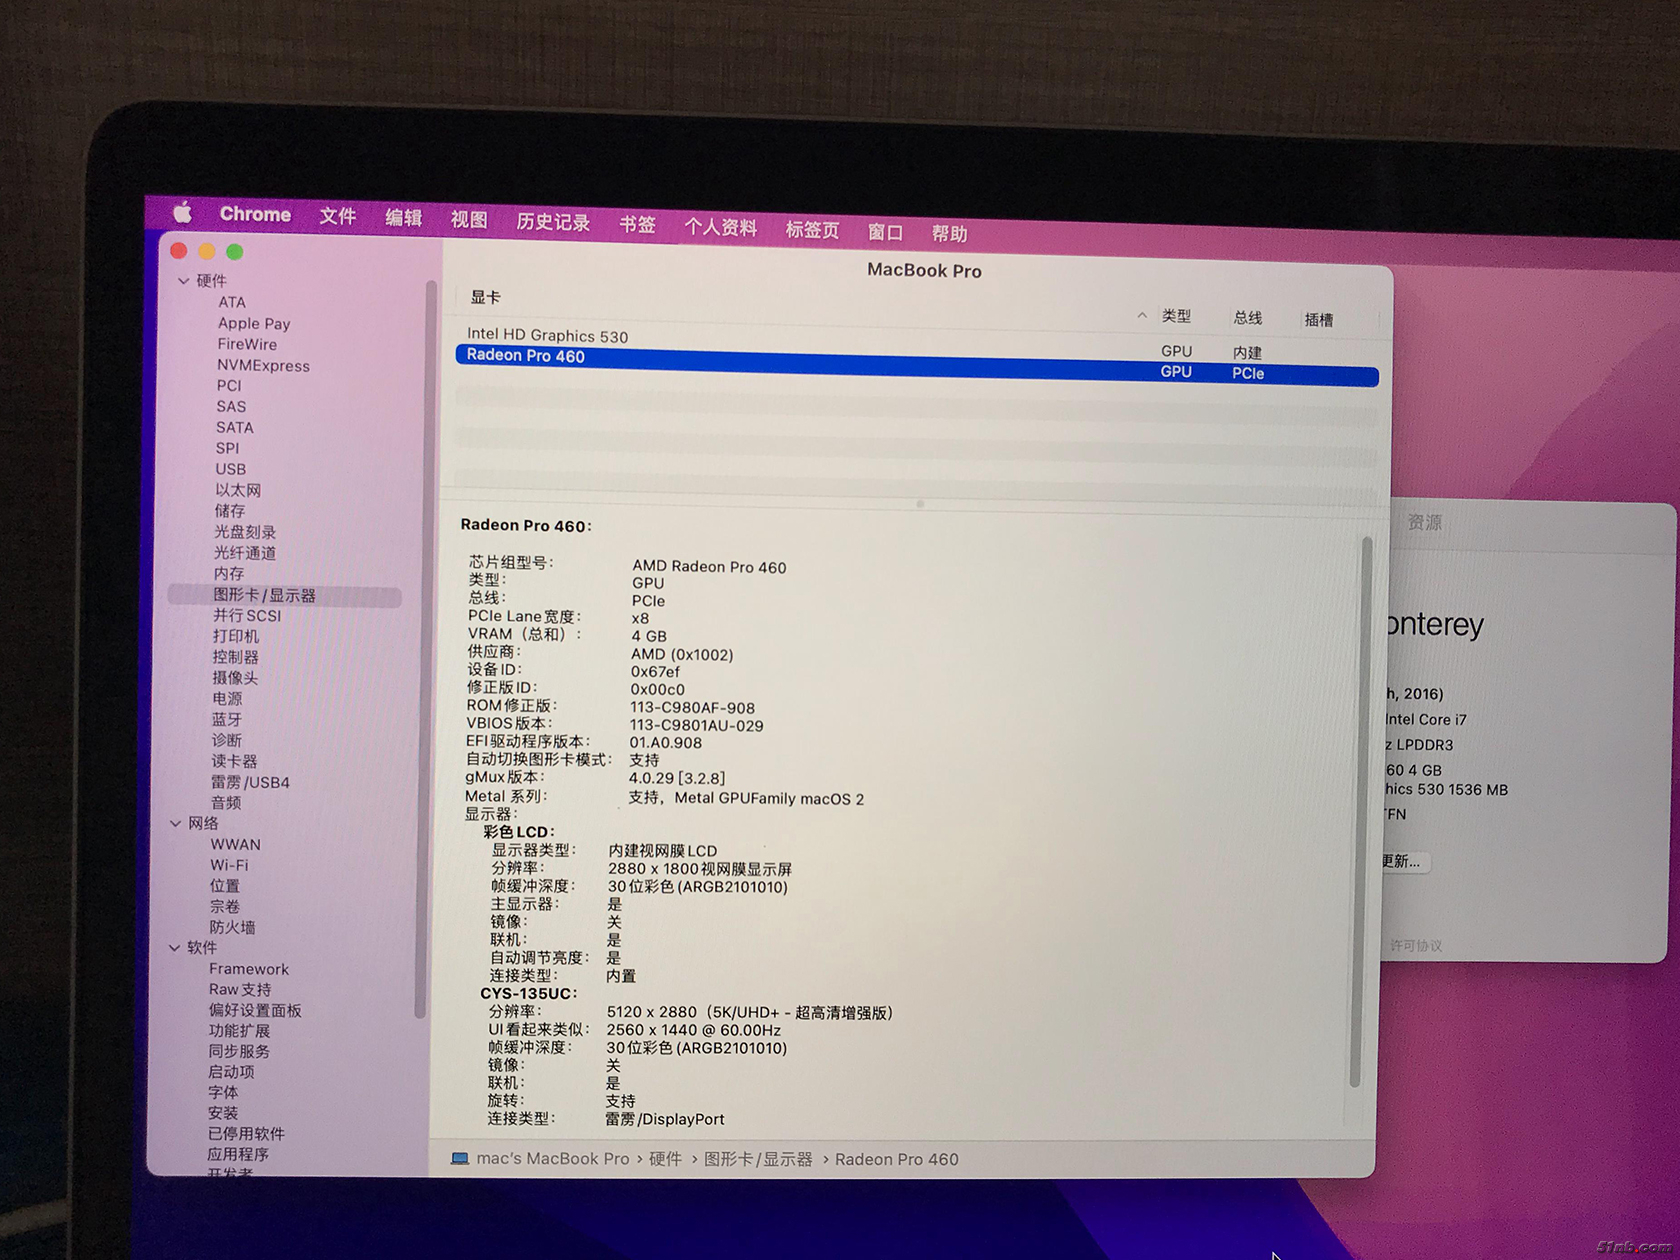
Task: Select 内存 in the sidebar
Action: [229, 573]
